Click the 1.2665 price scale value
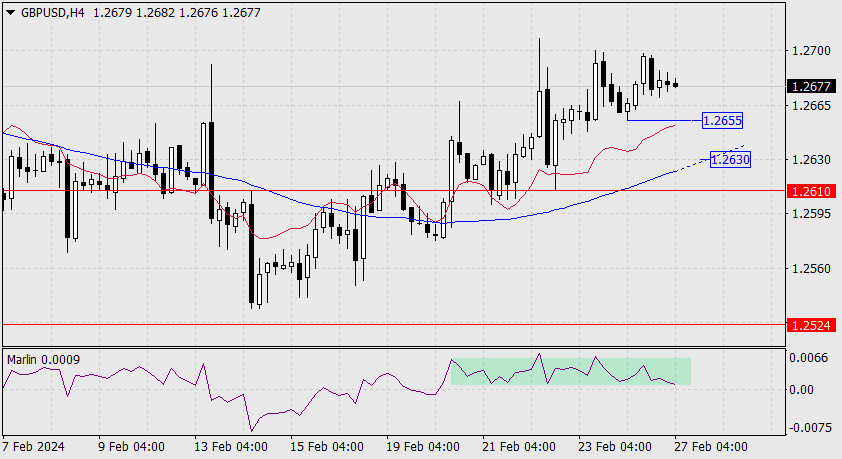Viewport: 842px width, 459px height. click(811, 105)
